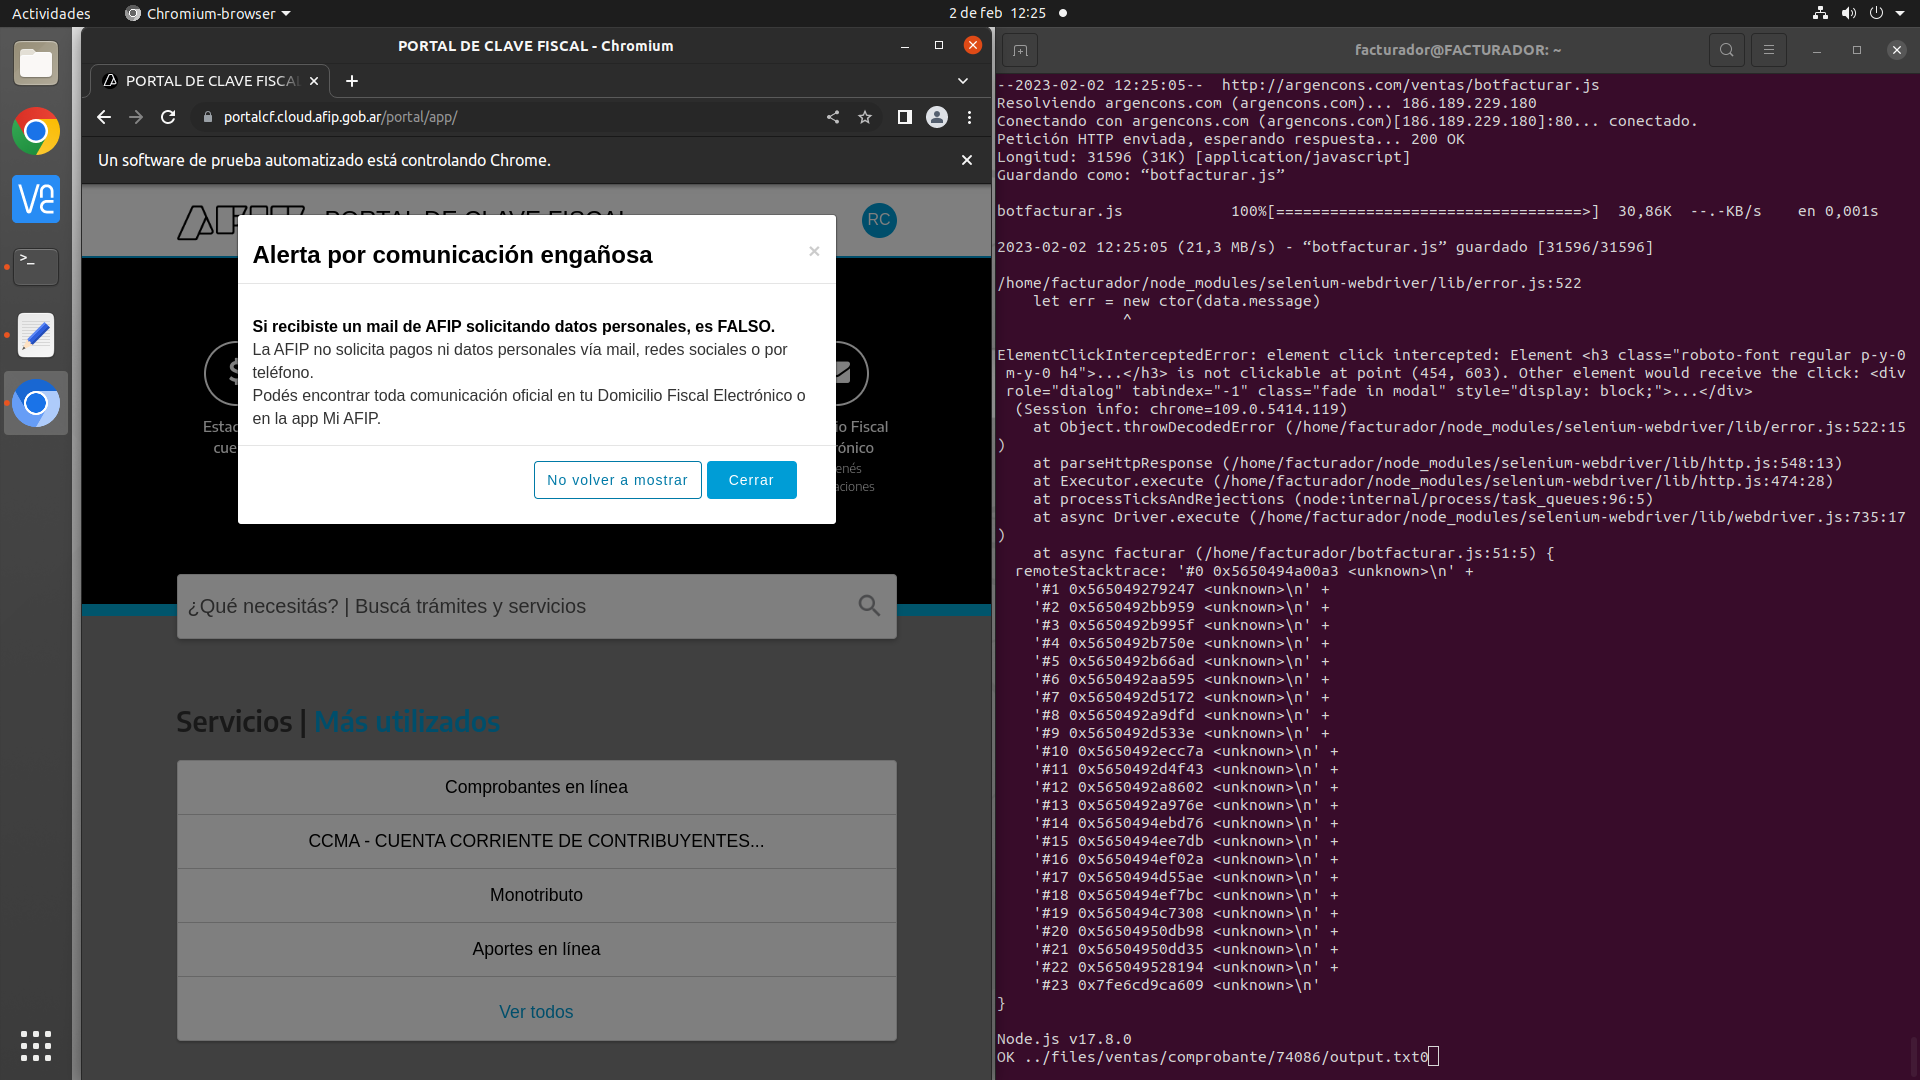Open clock and calendar menu
Viewport: 1920px width, 1080px height.
[x=998, y=13]
